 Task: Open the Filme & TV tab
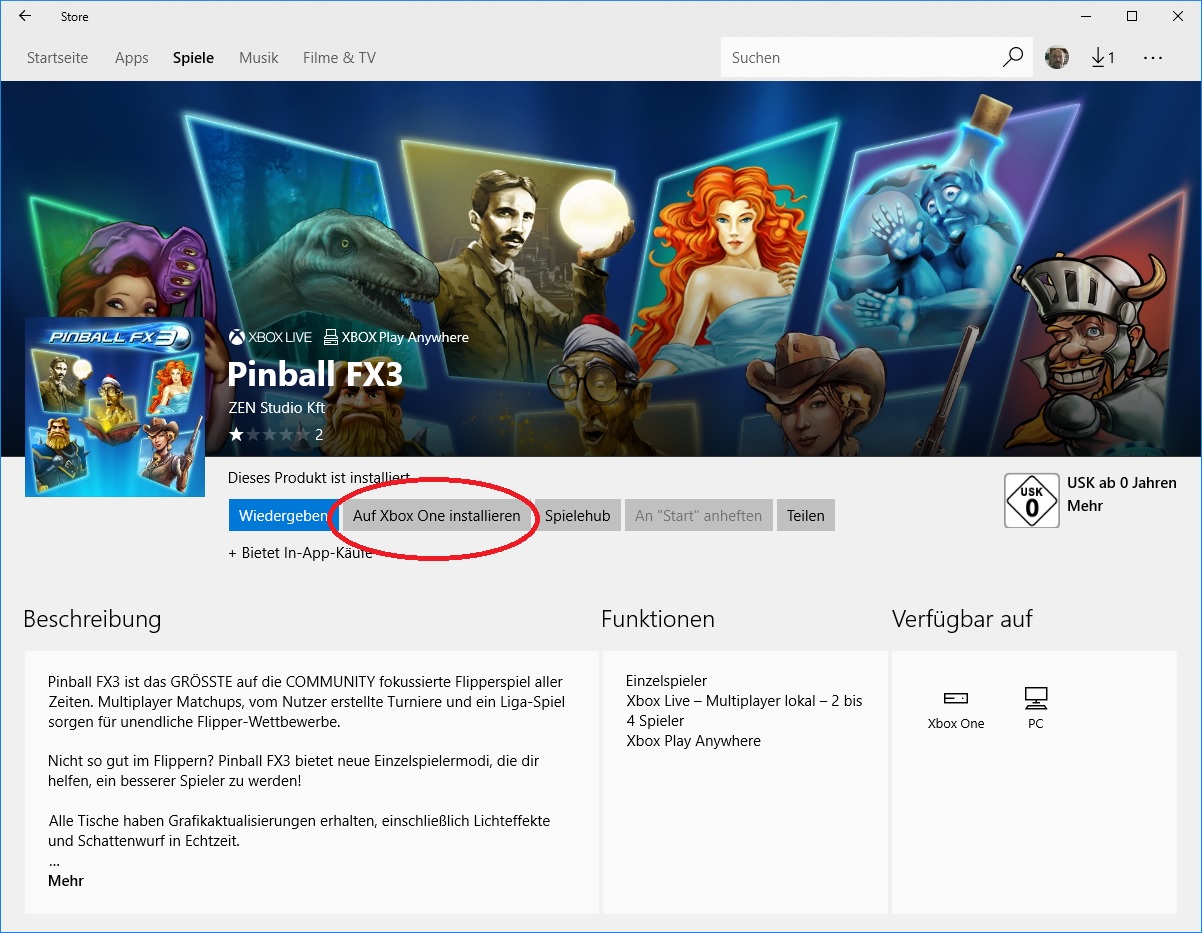click(339, 58)
